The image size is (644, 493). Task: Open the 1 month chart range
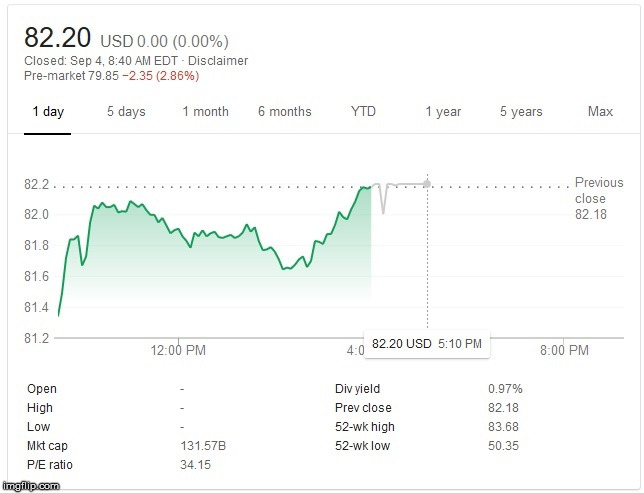(205, 112)
